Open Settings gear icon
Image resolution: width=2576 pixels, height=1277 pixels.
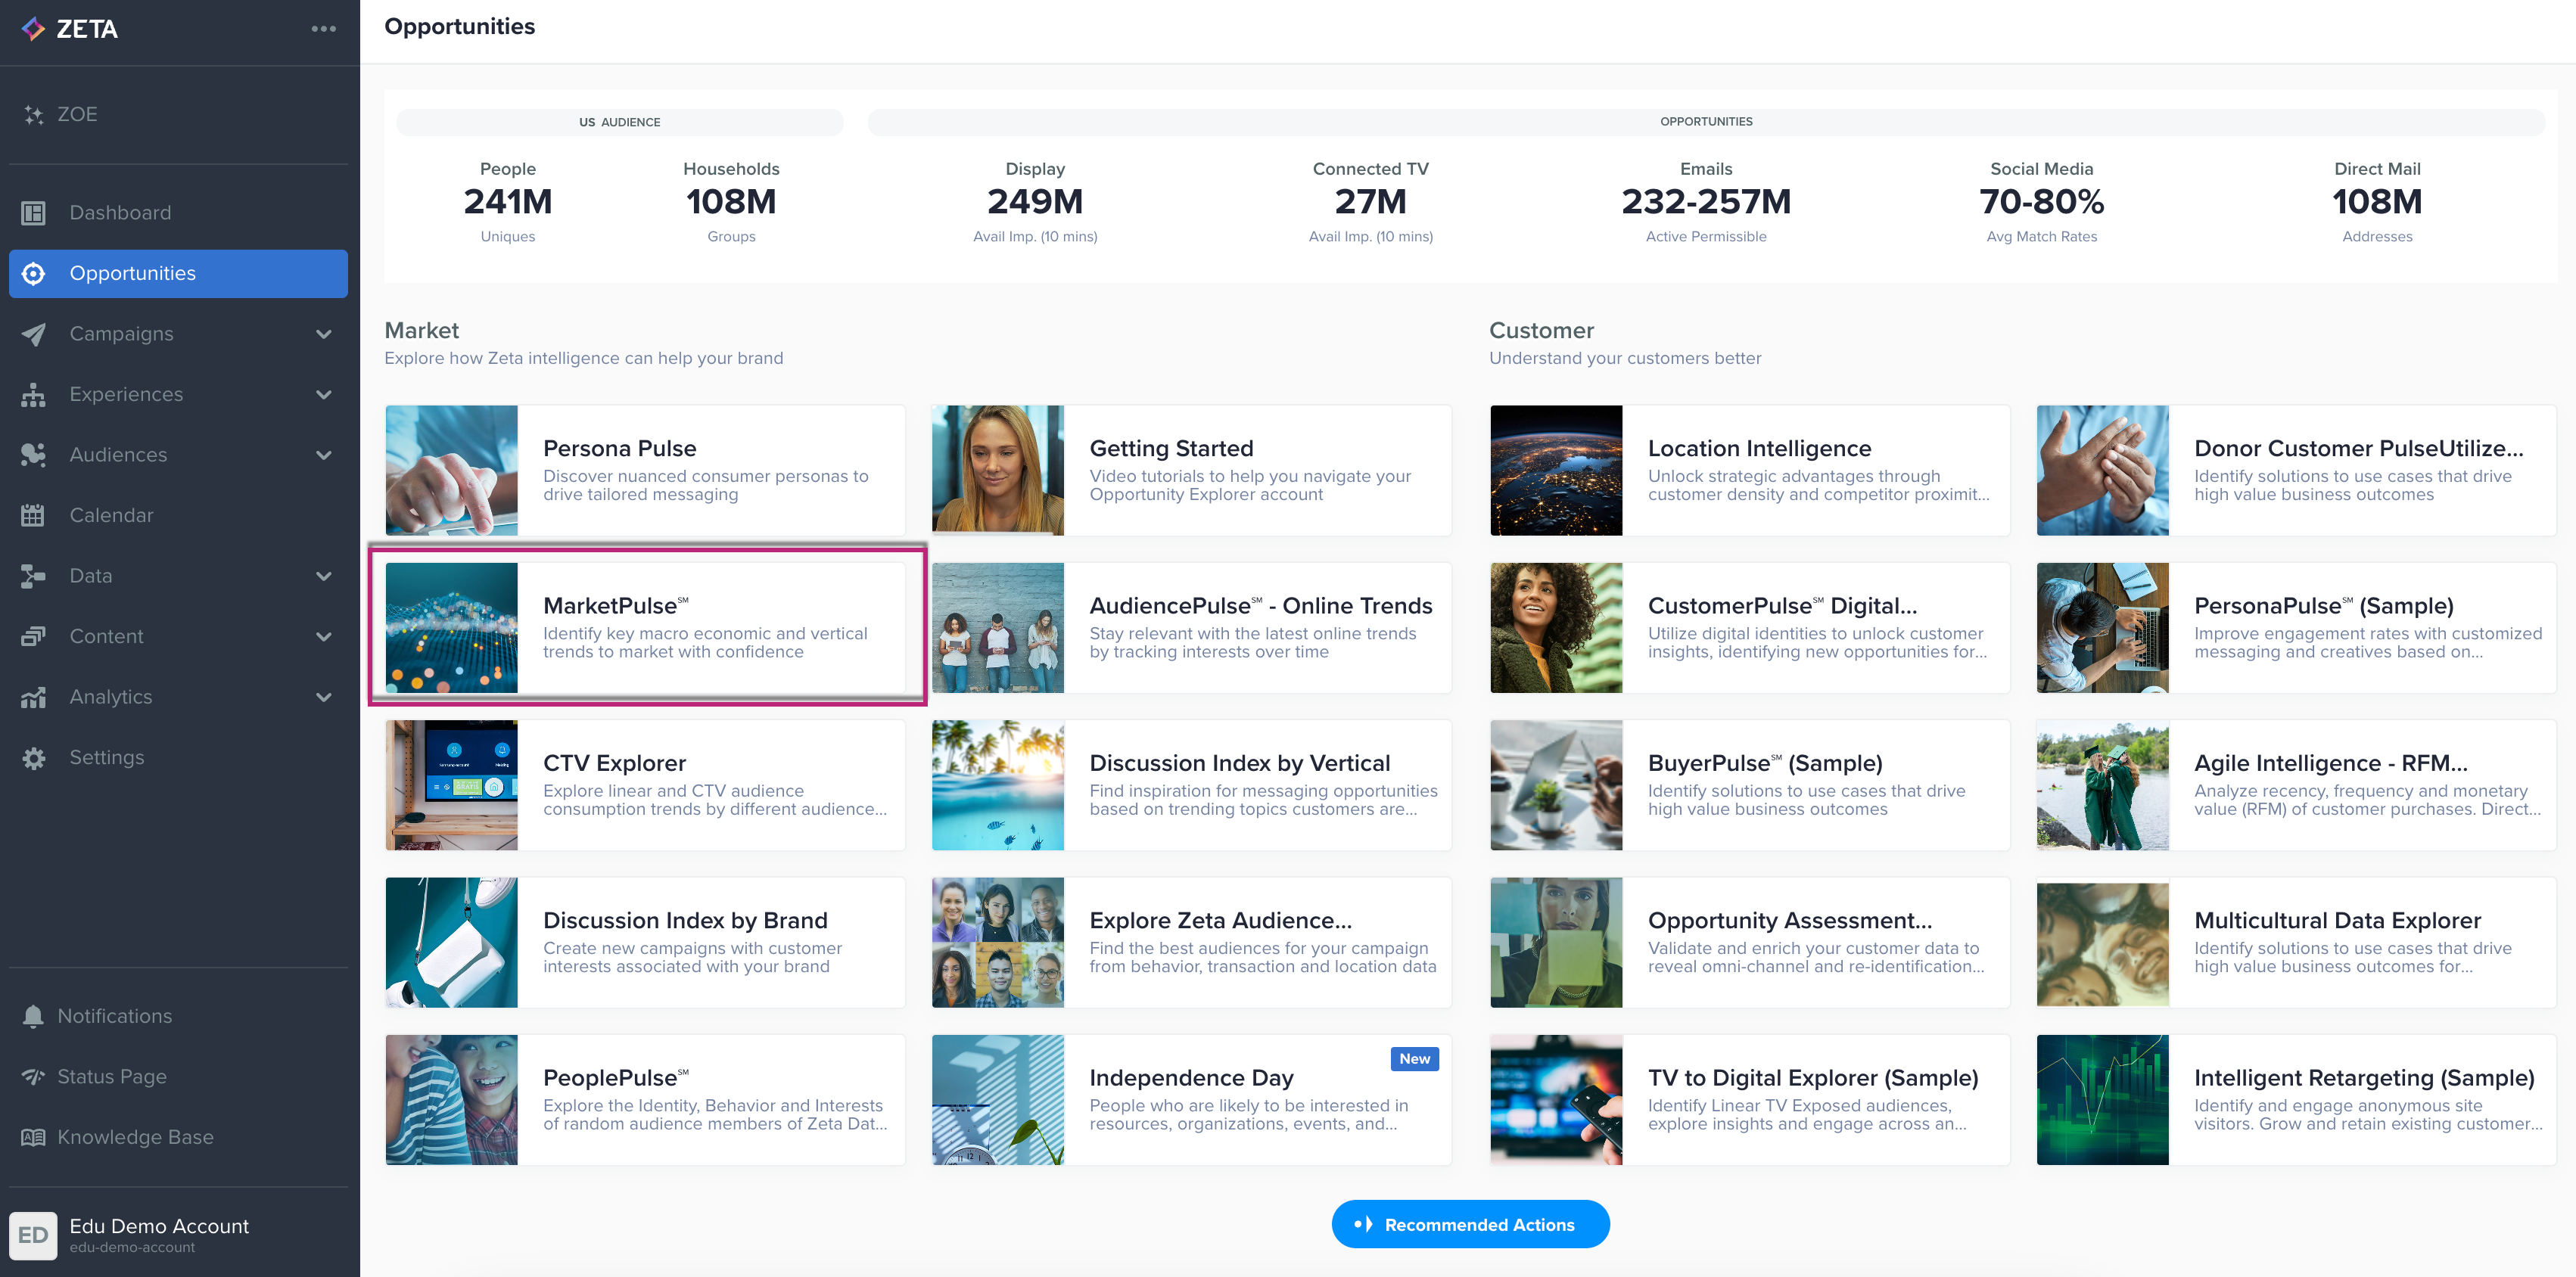click(33, 758)
